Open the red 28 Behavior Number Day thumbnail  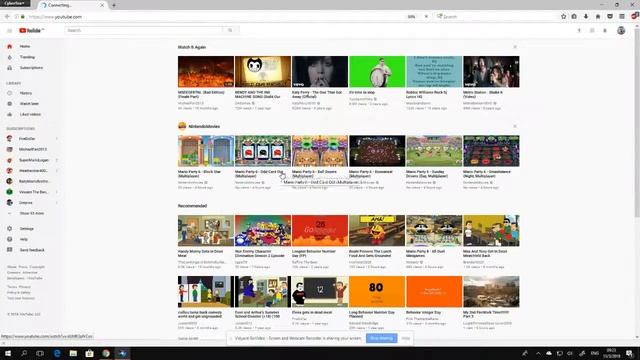pos(320,231)
